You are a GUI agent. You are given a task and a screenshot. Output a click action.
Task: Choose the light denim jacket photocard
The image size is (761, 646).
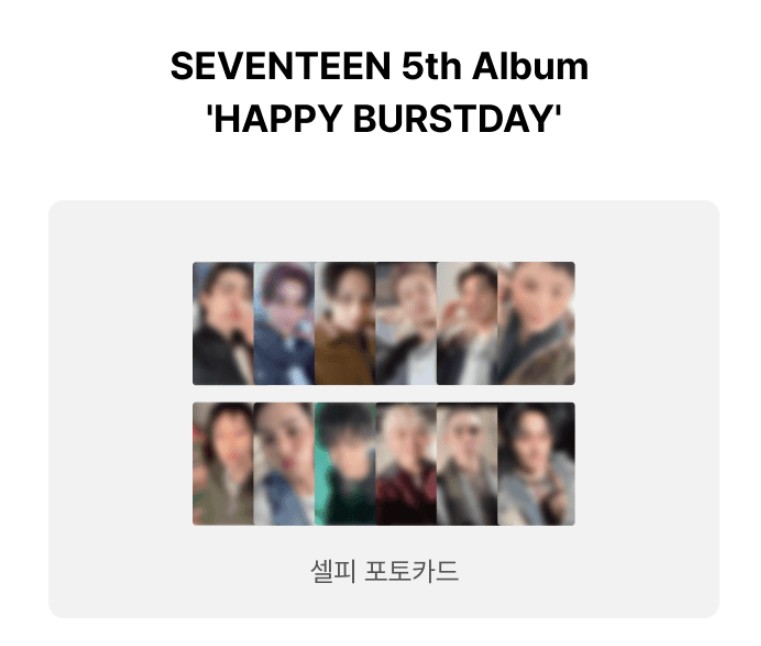[284, 464]
